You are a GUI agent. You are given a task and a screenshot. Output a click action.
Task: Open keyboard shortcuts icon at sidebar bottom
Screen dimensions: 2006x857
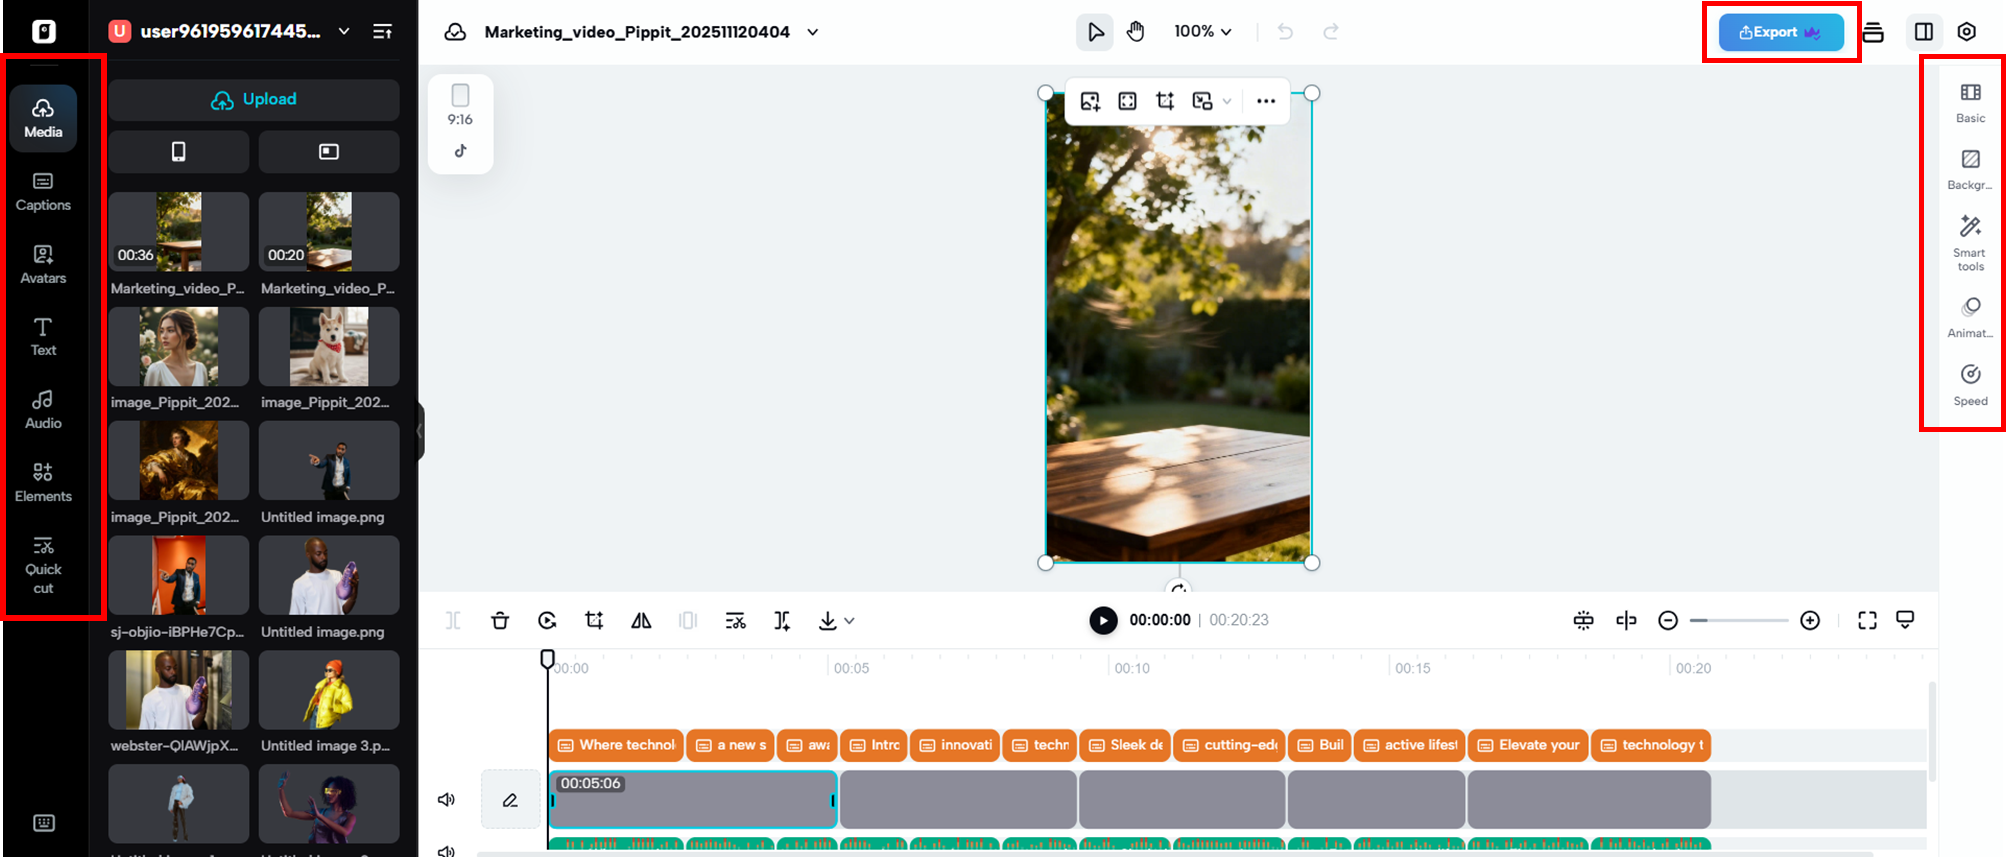[44, 823]
